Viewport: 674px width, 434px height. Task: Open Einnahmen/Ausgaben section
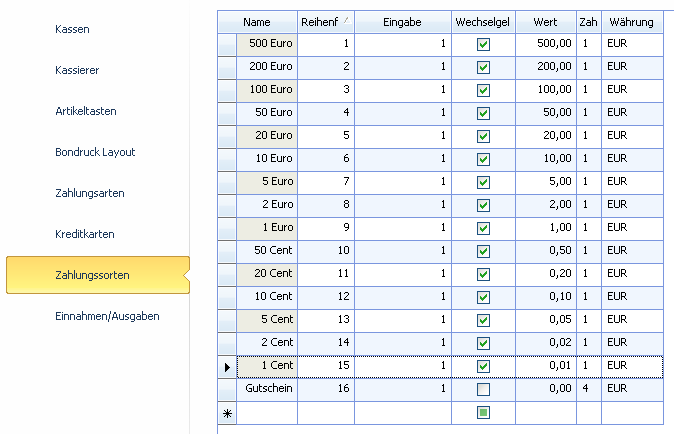coord(107,316)
